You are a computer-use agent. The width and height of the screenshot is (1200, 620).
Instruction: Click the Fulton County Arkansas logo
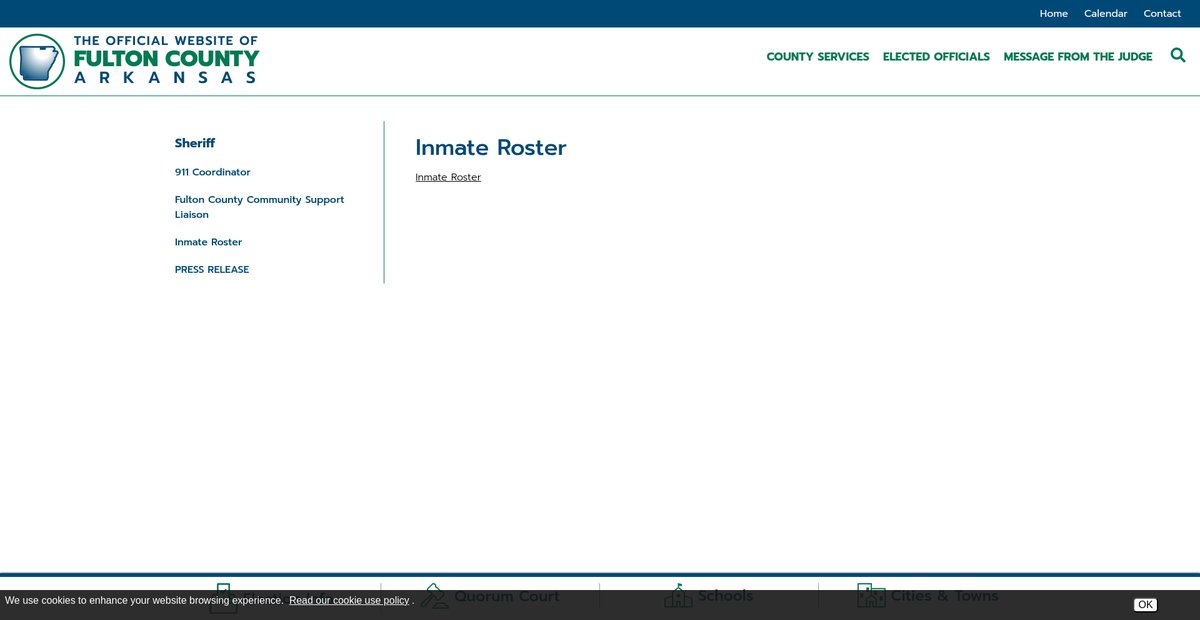tap(135, 61)
